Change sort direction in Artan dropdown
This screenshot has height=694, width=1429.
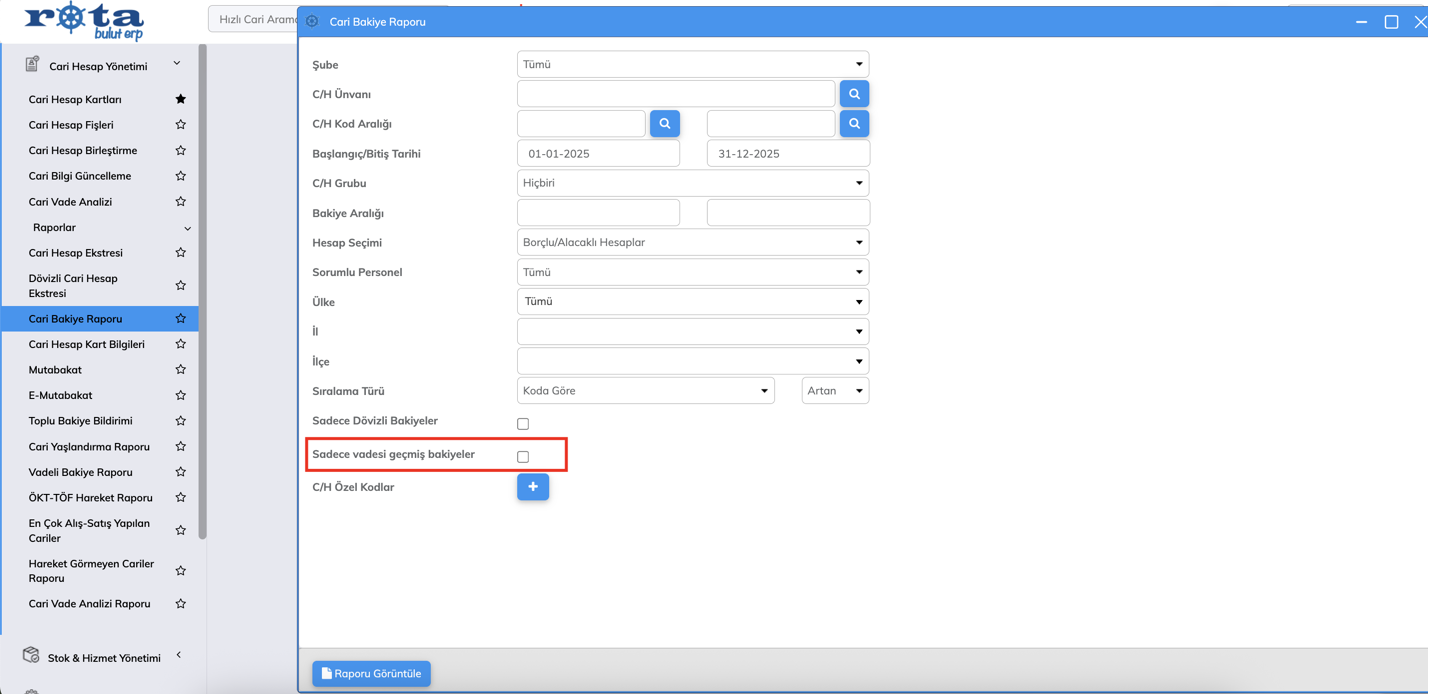[x=835, y=391]
